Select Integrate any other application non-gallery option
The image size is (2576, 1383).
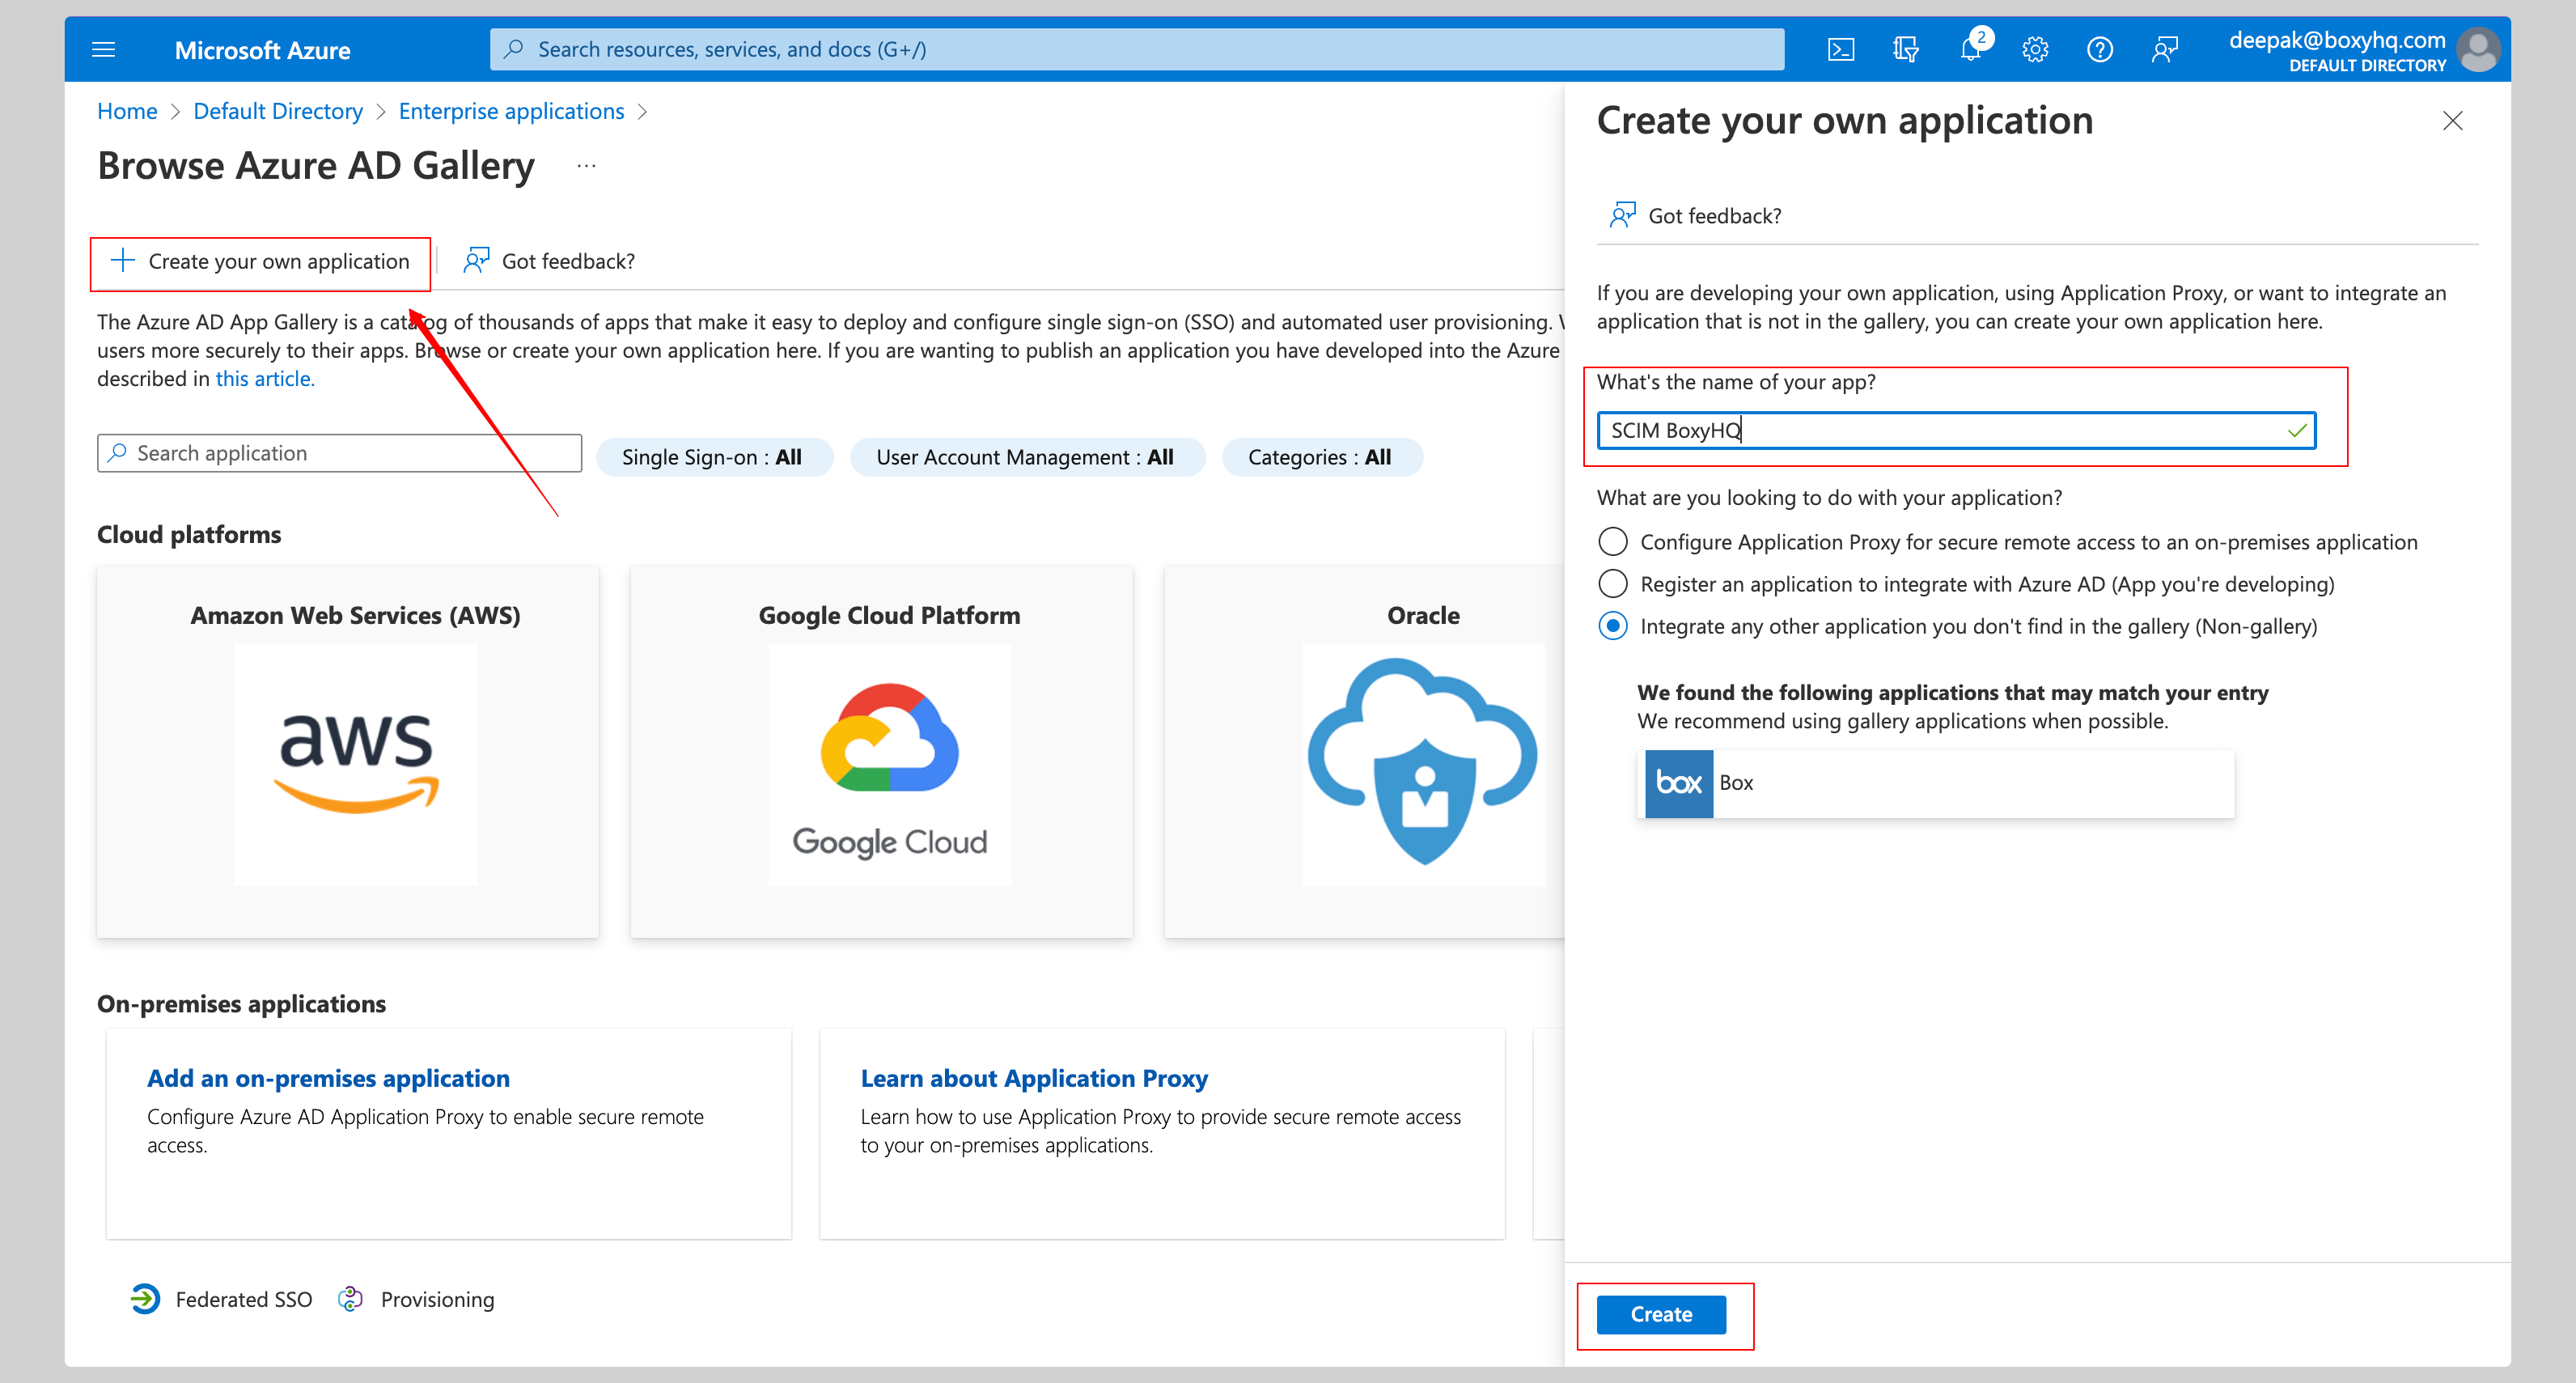point(1613,626)
